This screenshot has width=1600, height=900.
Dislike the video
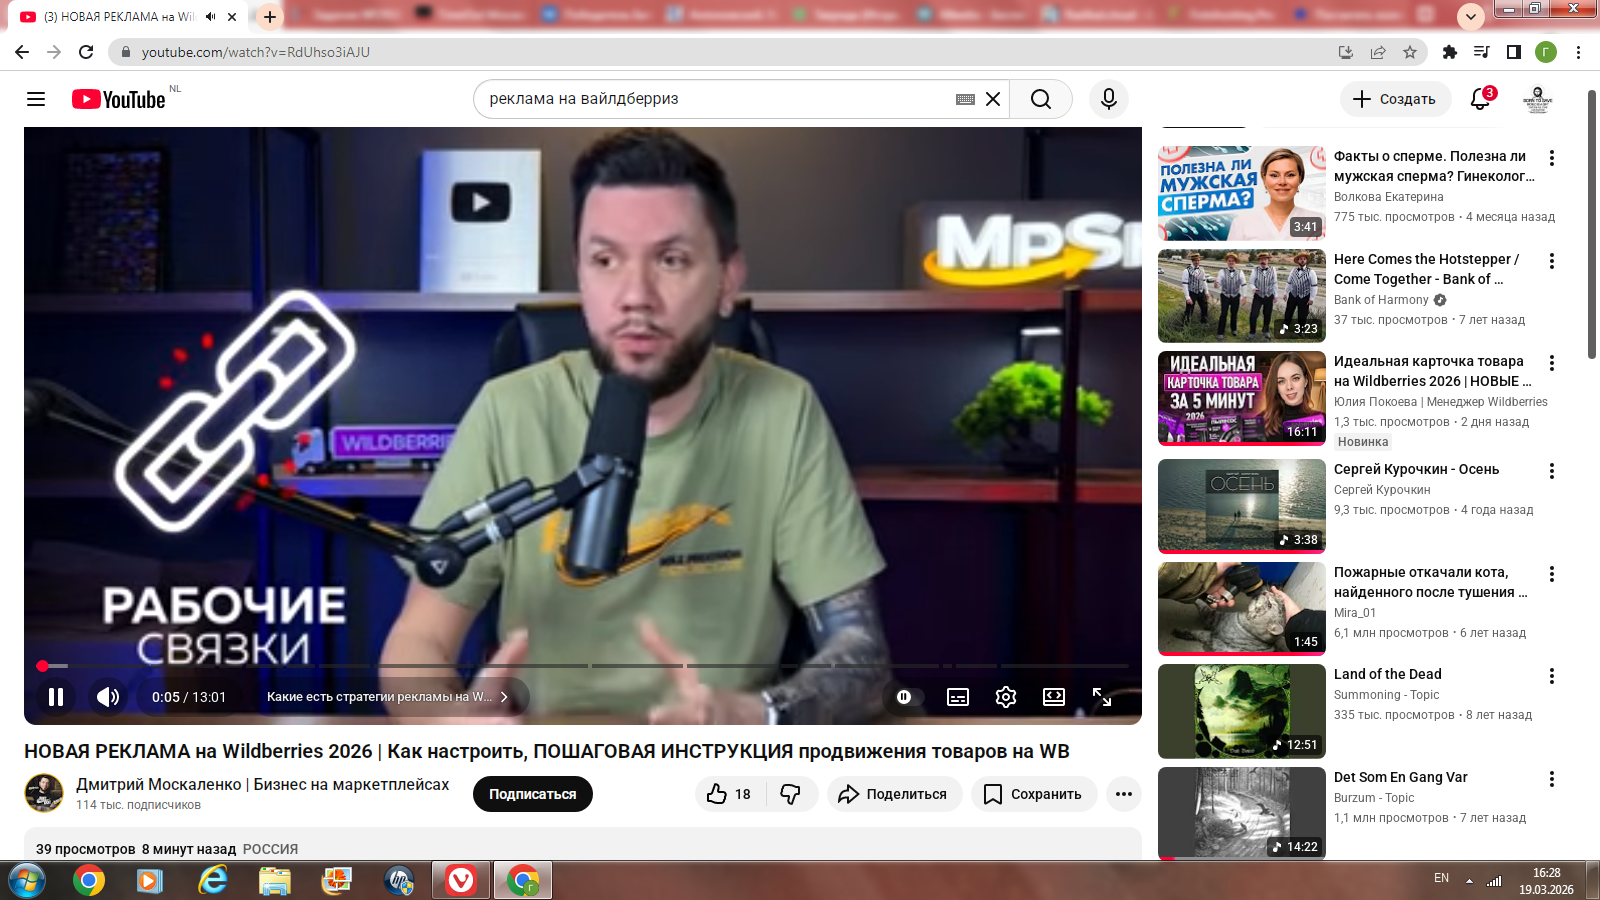[791, 794]
